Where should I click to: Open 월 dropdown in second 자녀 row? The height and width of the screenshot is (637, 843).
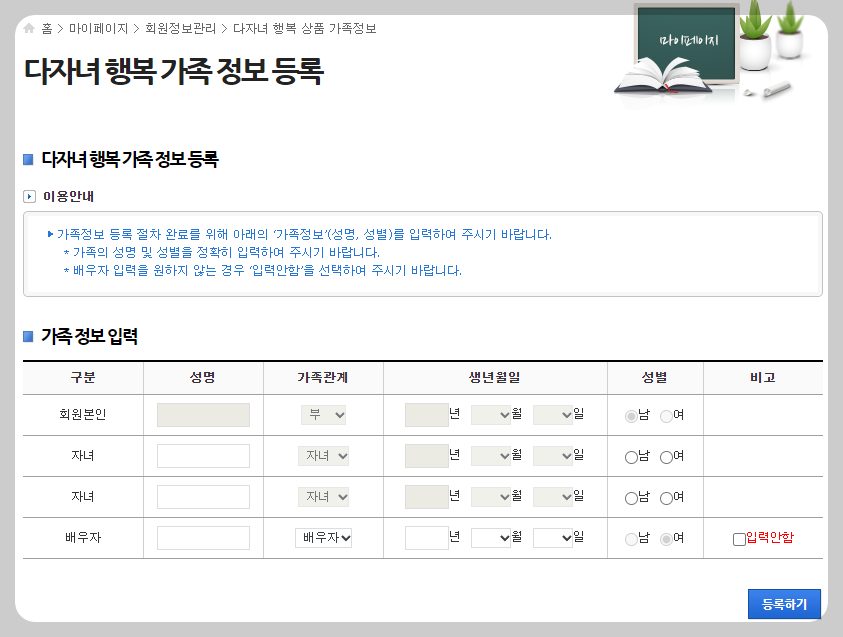[491, 497]
